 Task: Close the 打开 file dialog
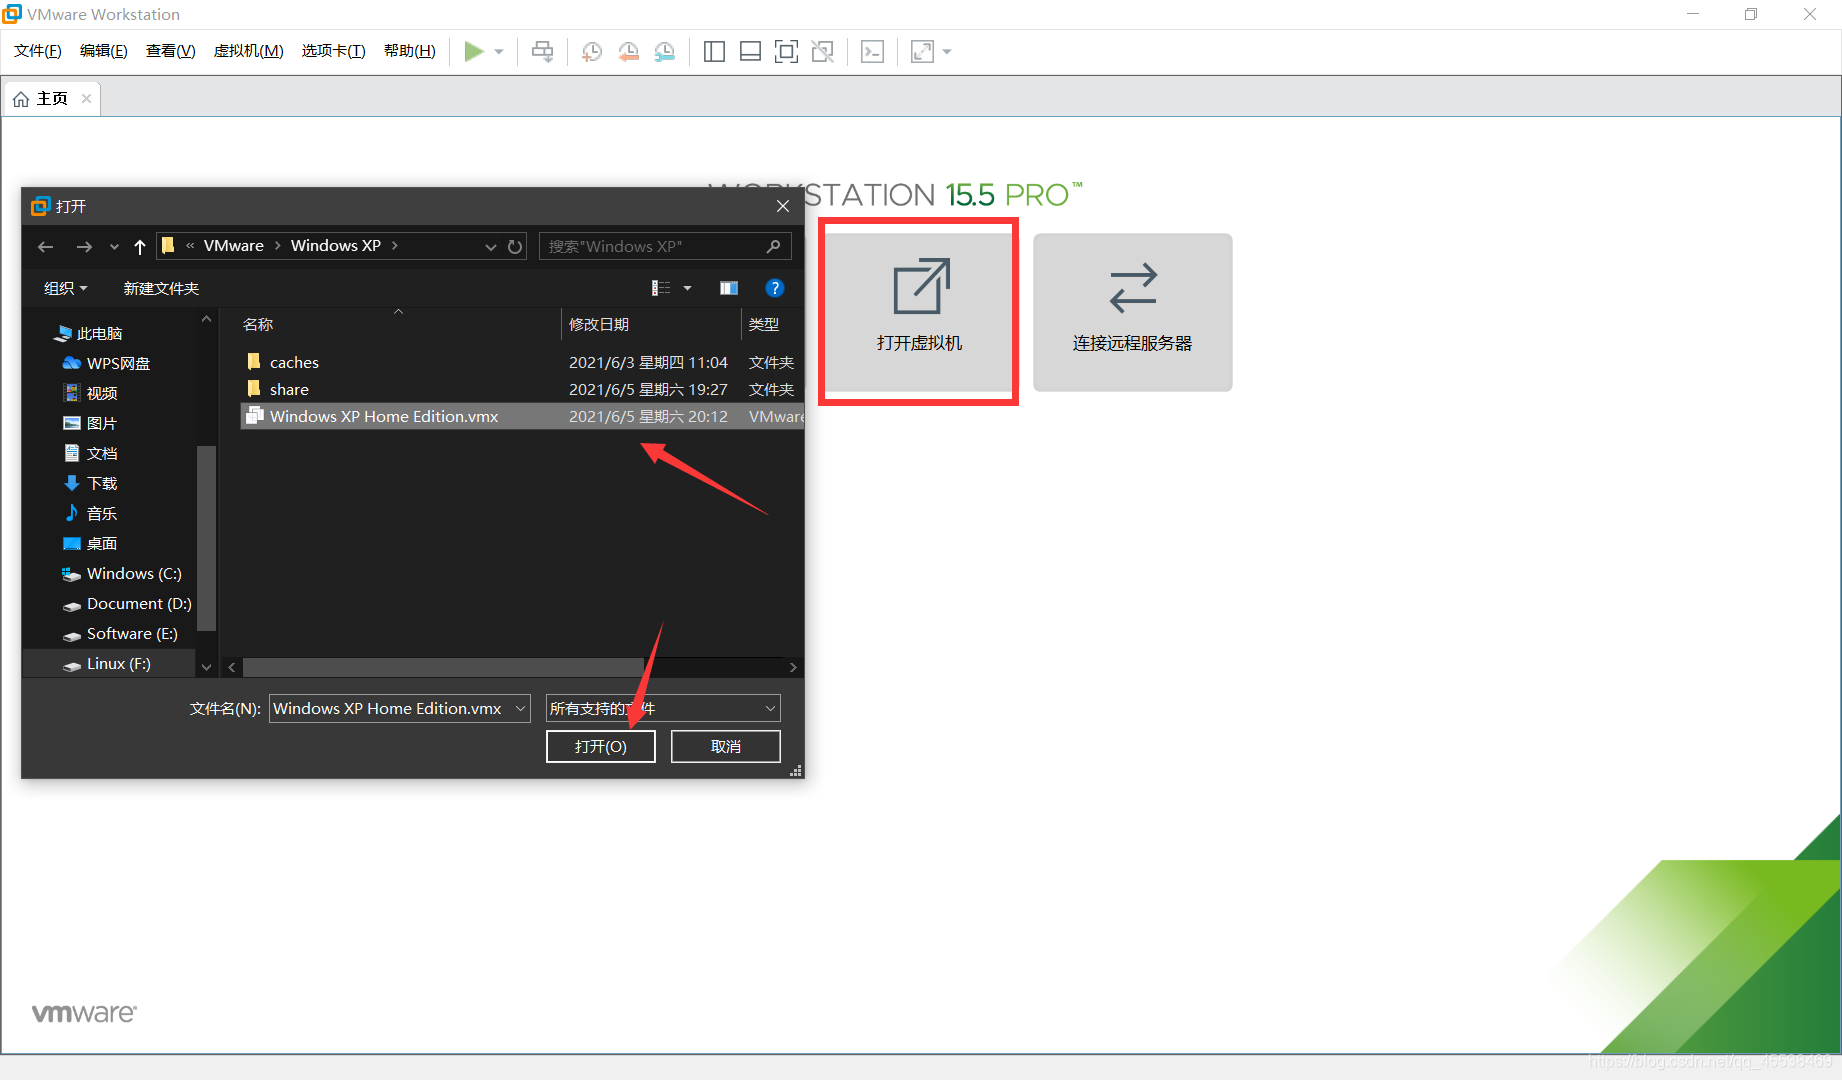[x=783, y=206]
